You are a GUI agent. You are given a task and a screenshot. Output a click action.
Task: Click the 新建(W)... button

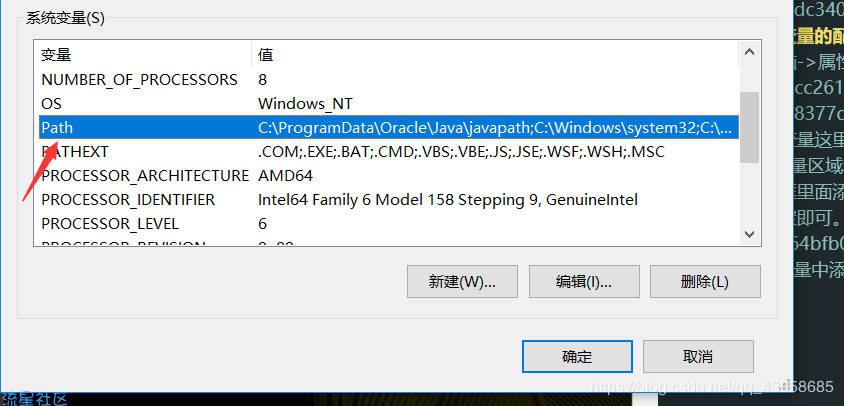point(462,281)
